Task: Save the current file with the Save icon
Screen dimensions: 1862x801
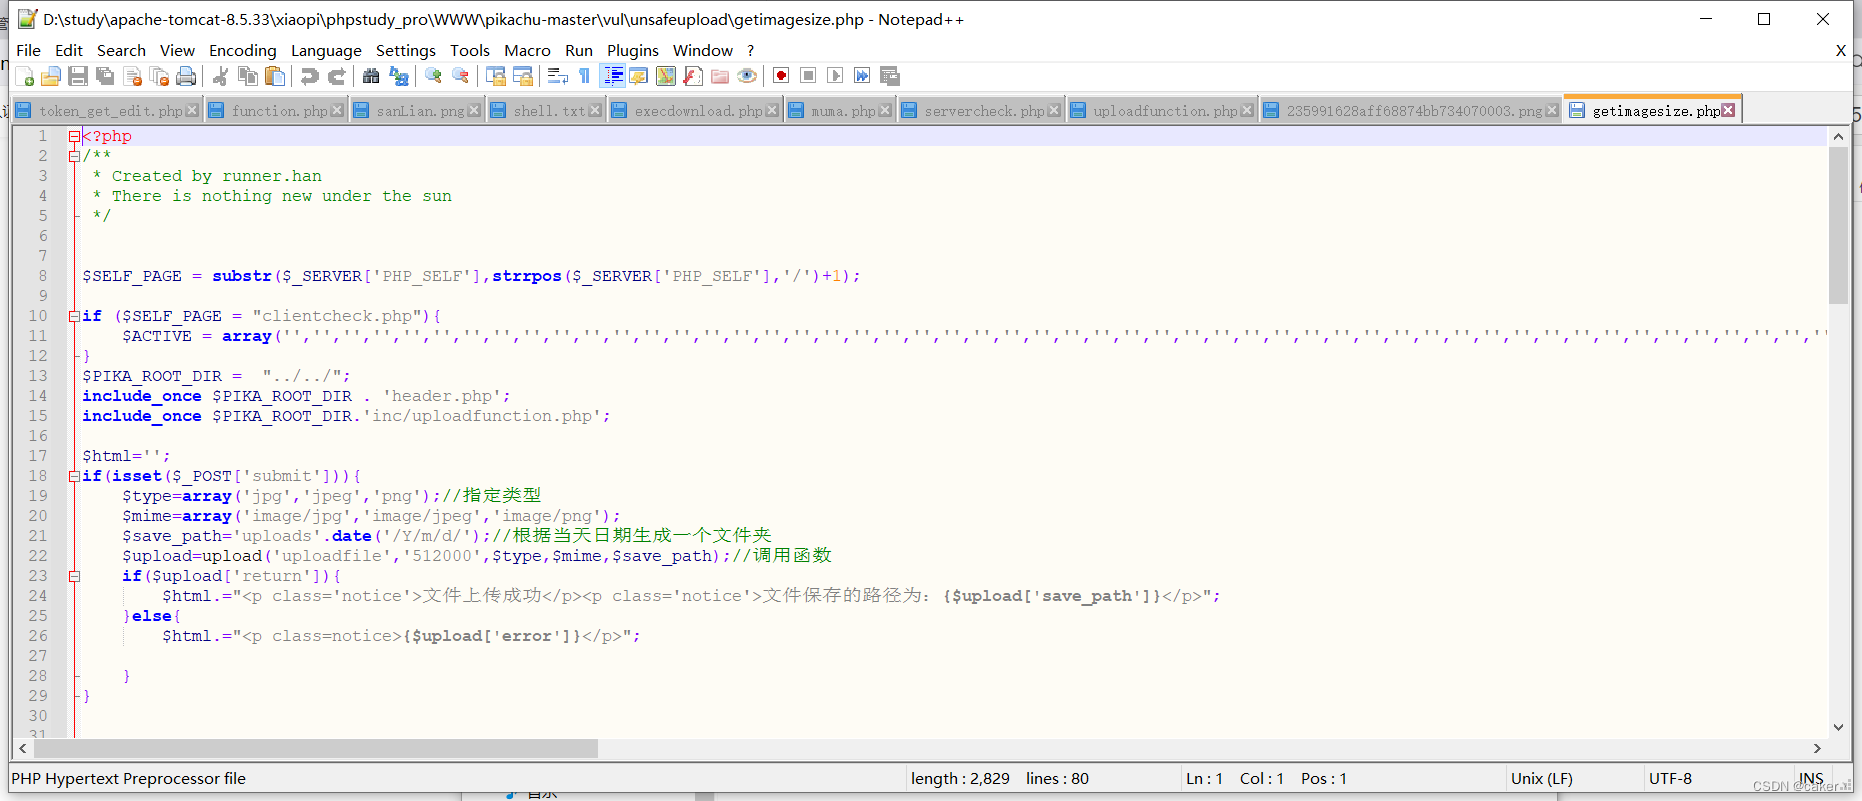Action: click(78, 76)
